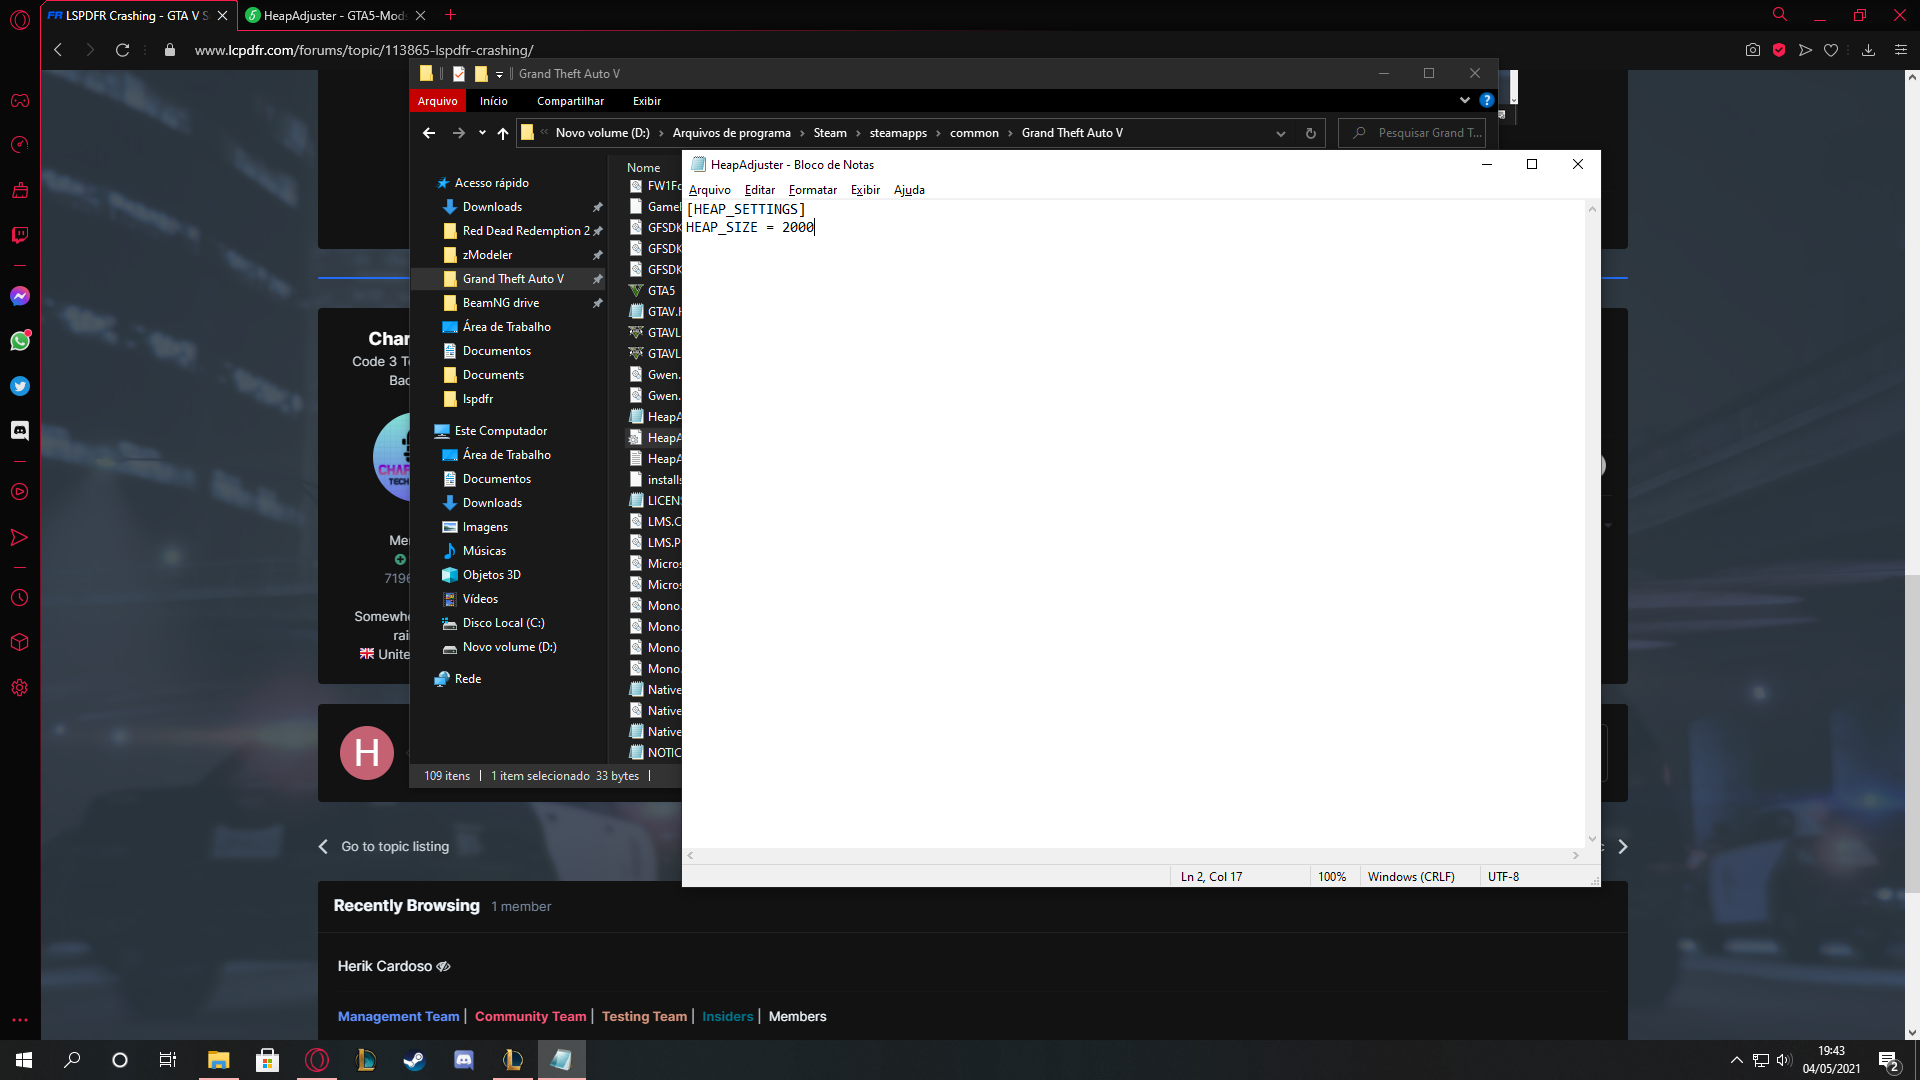
Task: Click the Opera sidebar settings gear
Action: pos(20,688)
